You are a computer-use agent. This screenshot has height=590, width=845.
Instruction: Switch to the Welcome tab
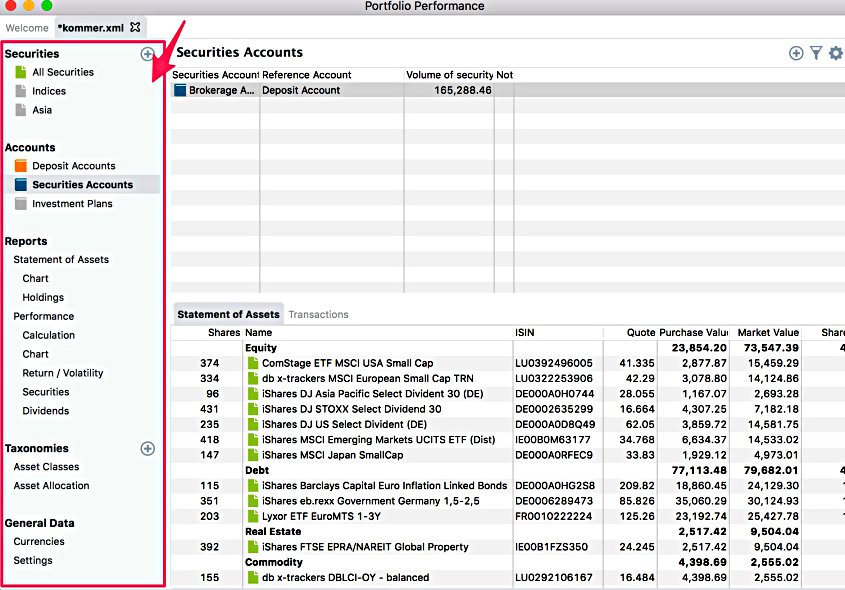(27, 28)
